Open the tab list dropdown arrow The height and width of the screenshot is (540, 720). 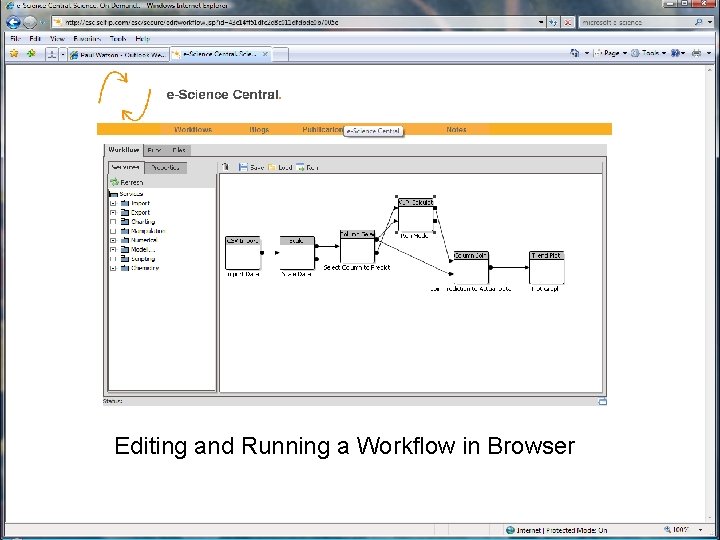[x=63, y=55]
